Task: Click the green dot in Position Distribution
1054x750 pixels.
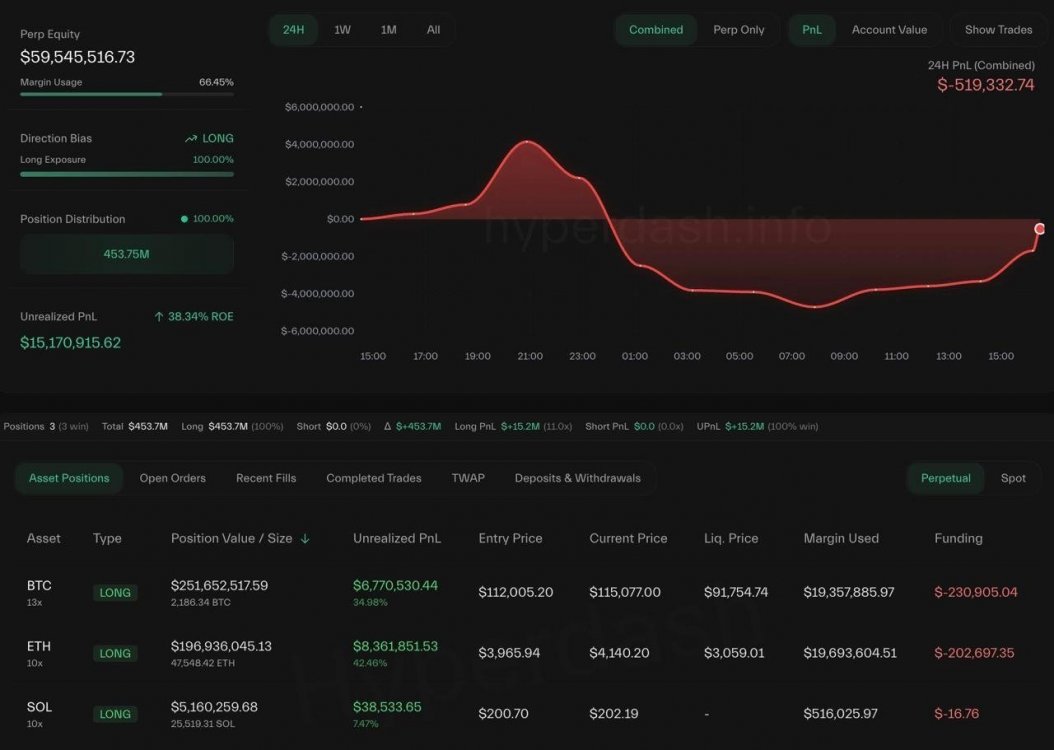Action: point(184,219)
